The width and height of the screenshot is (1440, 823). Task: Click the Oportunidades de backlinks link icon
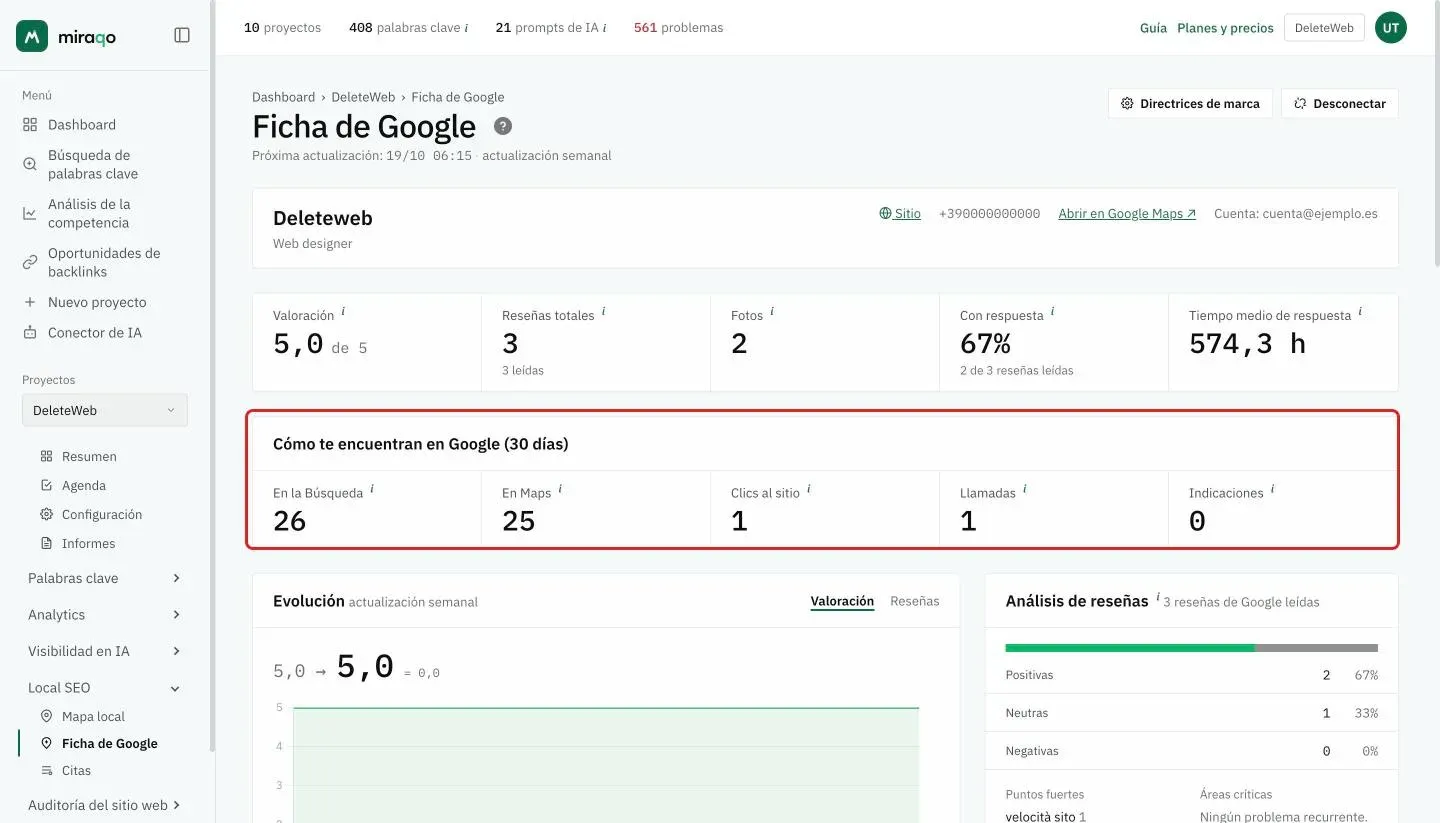tap(30, 262)
